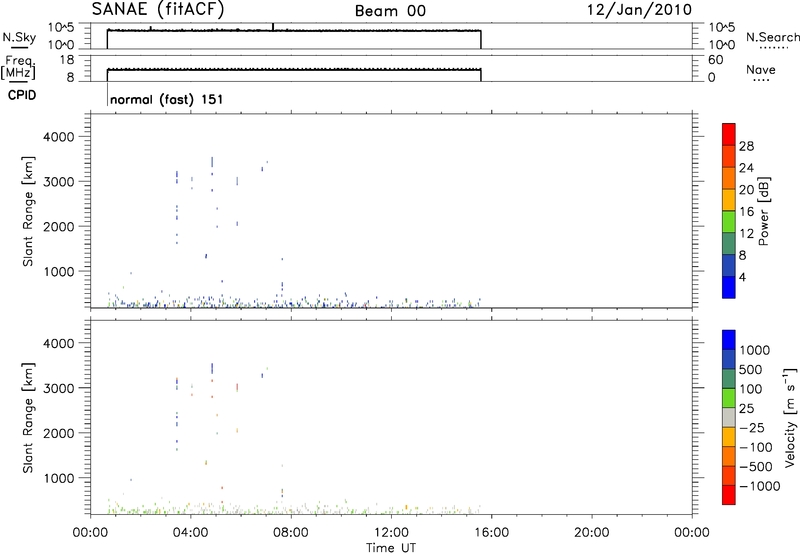Click the Velocity [m s-1] colorbar title
Viewport: 800px width, 554px height.
(x=790, y=418)
